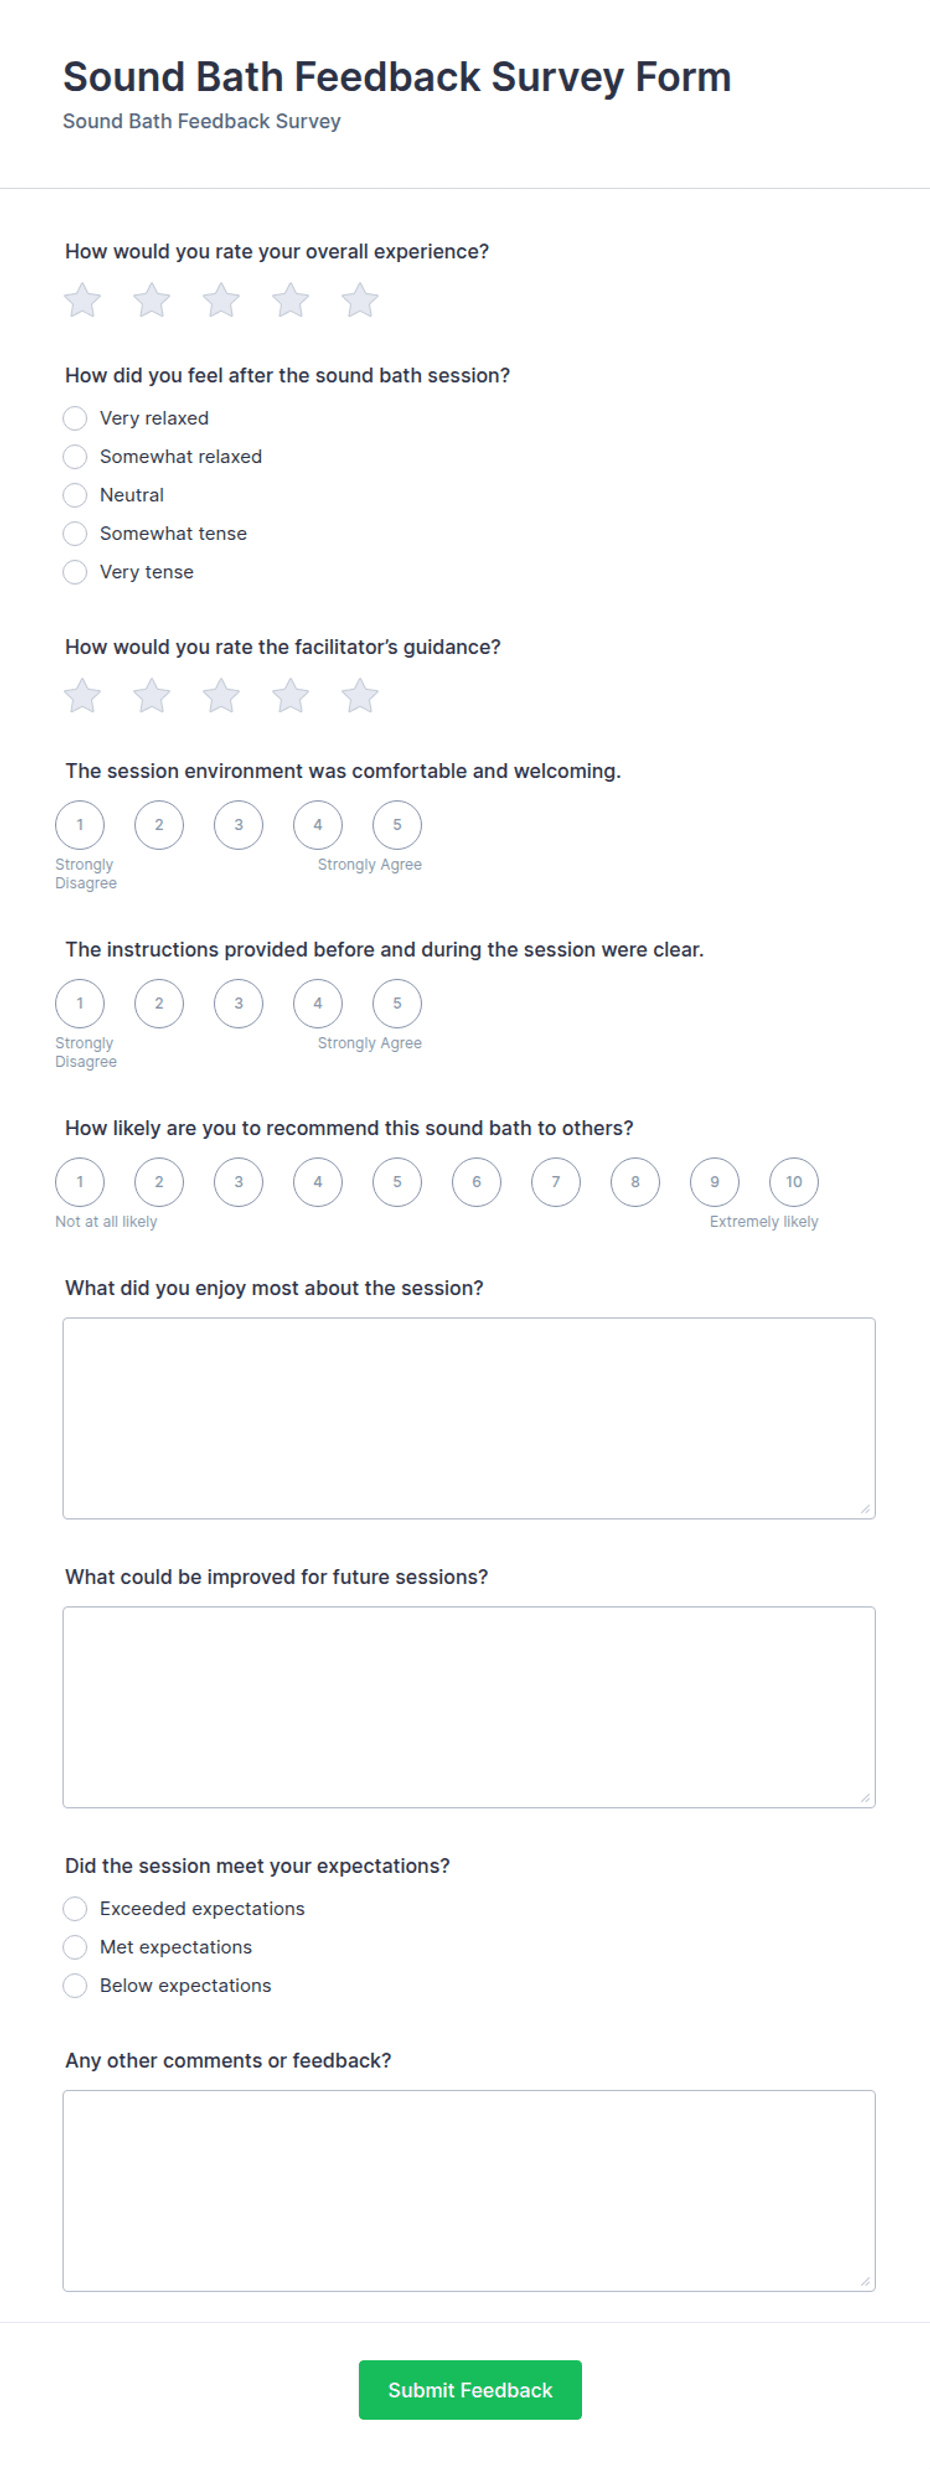Select Somewhat tense option

click(x=75, y=533)
